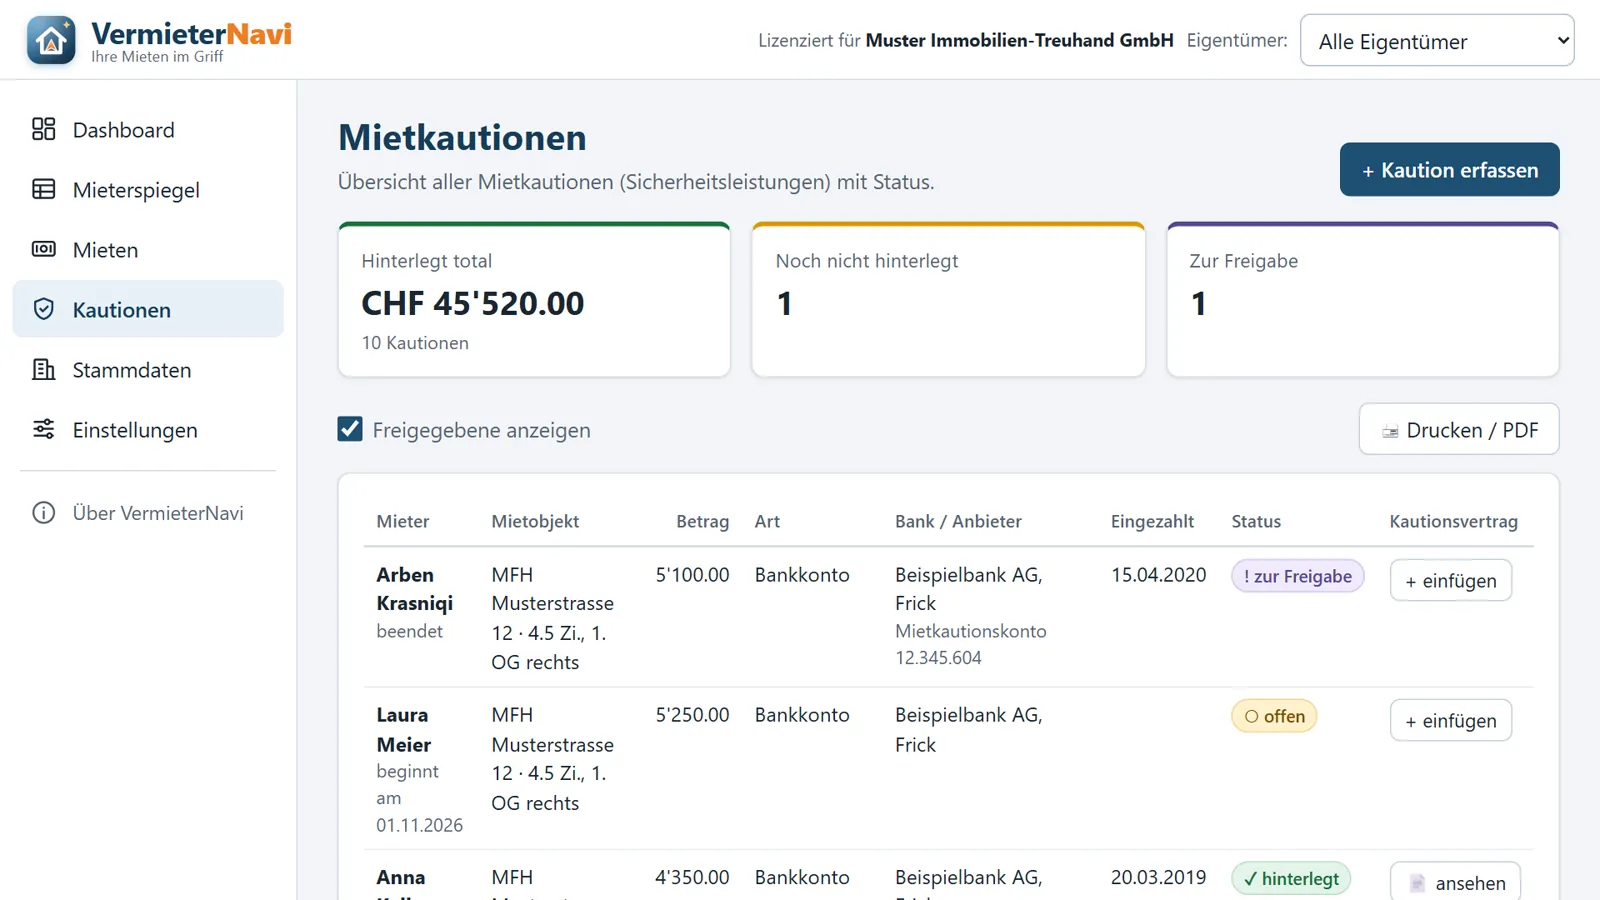Open the Alle Eigentümer dropdown
This screenshot has width=1600, height=900.
(x=1437, y=41)
